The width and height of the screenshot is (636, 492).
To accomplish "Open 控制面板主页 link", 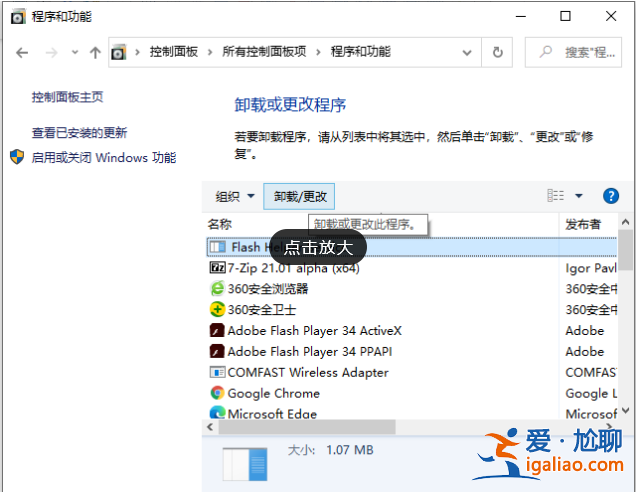I will pyautogui.click(x=67, y=97).
